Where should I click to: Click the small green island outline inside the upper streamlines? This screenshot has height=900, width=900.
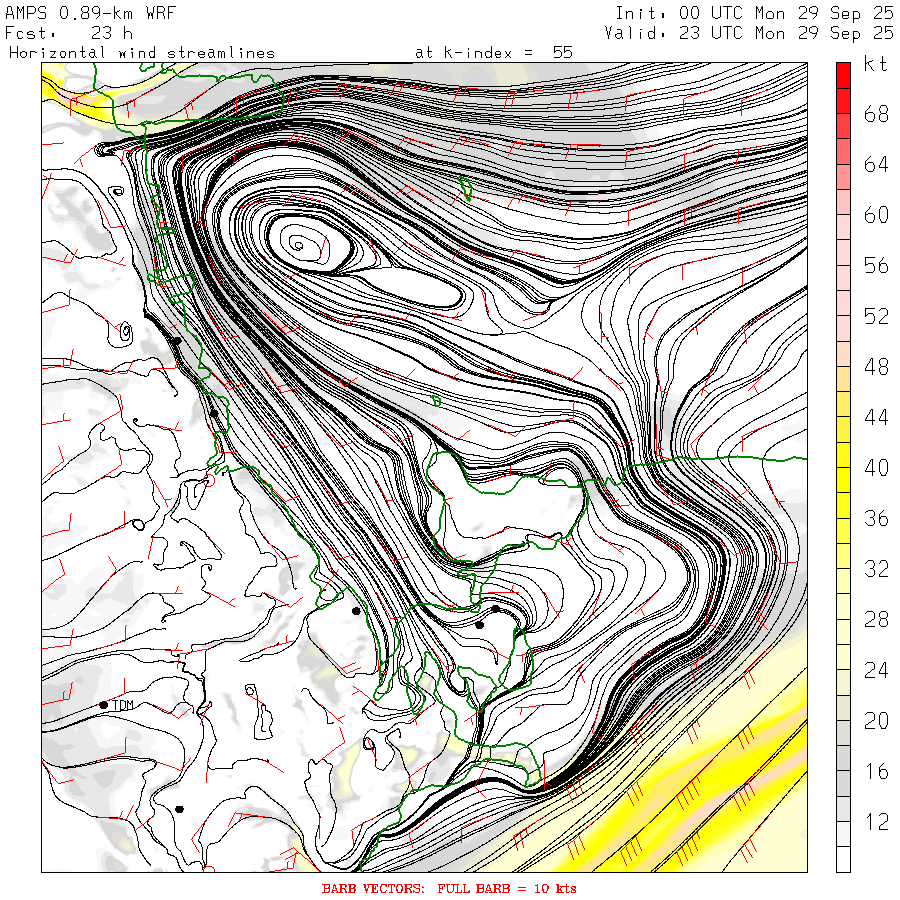coord(465,186)
